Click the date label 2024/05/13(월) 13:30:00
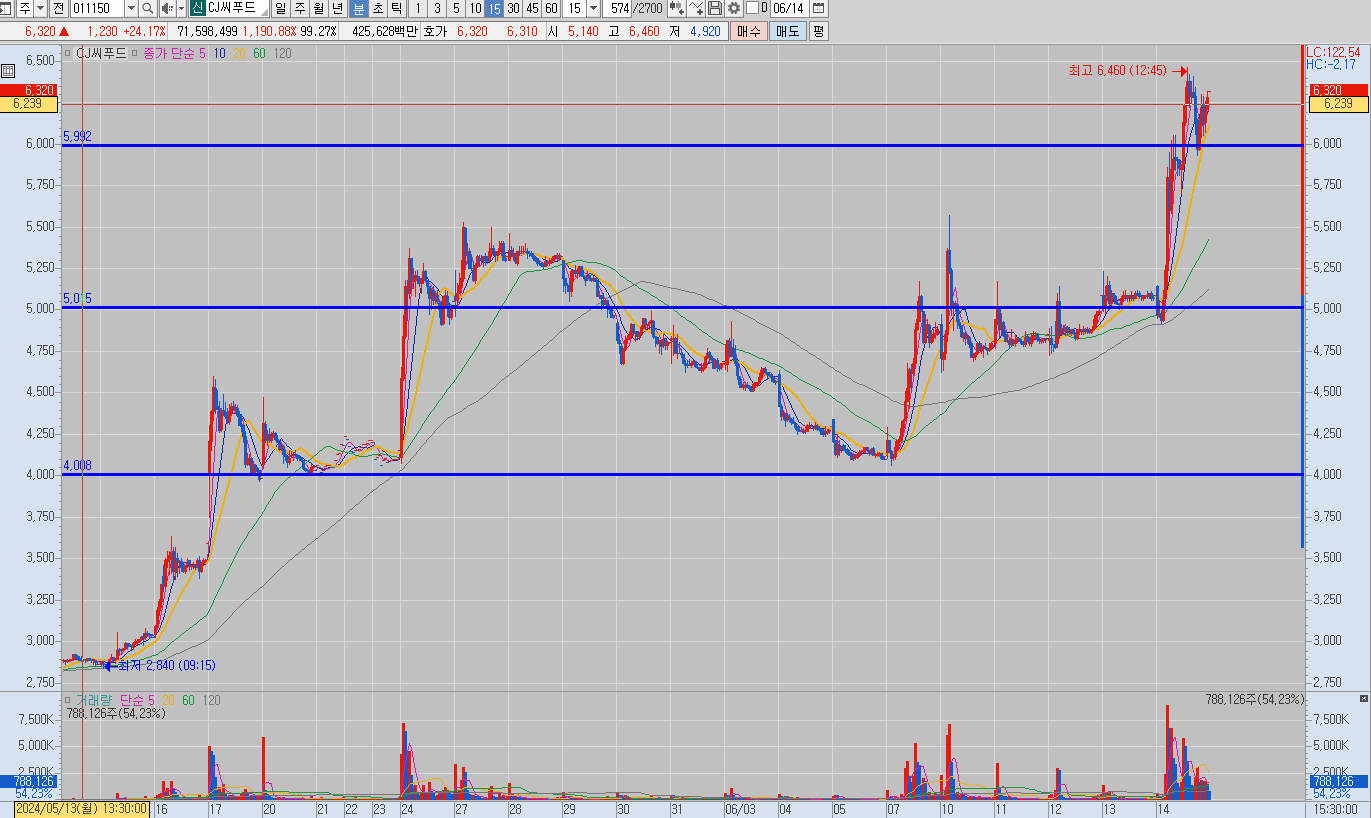This screenshot has height=818, width=1371. point(82,809)
